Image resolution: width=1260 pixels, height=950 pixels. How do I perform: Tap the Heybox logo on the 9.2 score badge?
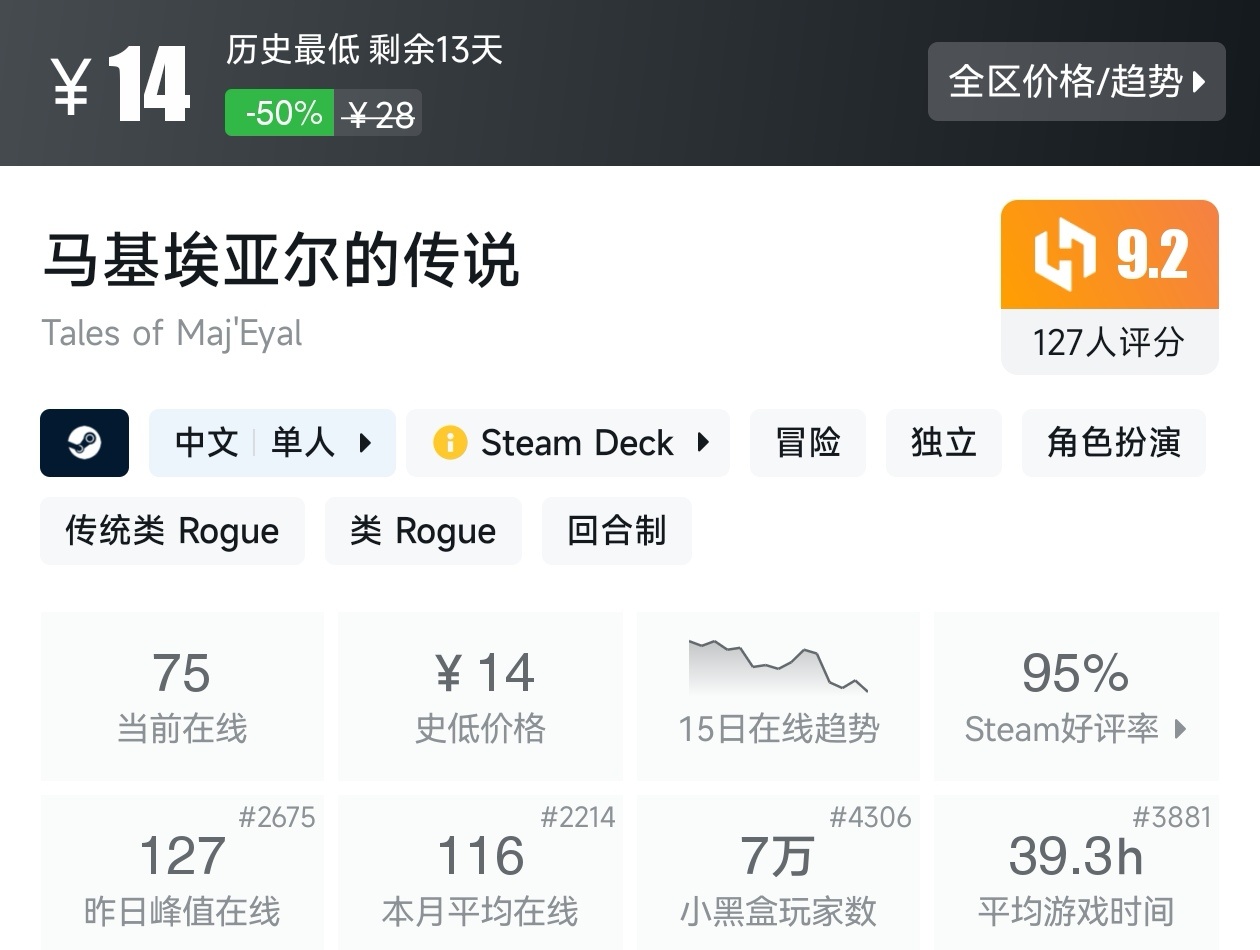[x=1066, y=254]
